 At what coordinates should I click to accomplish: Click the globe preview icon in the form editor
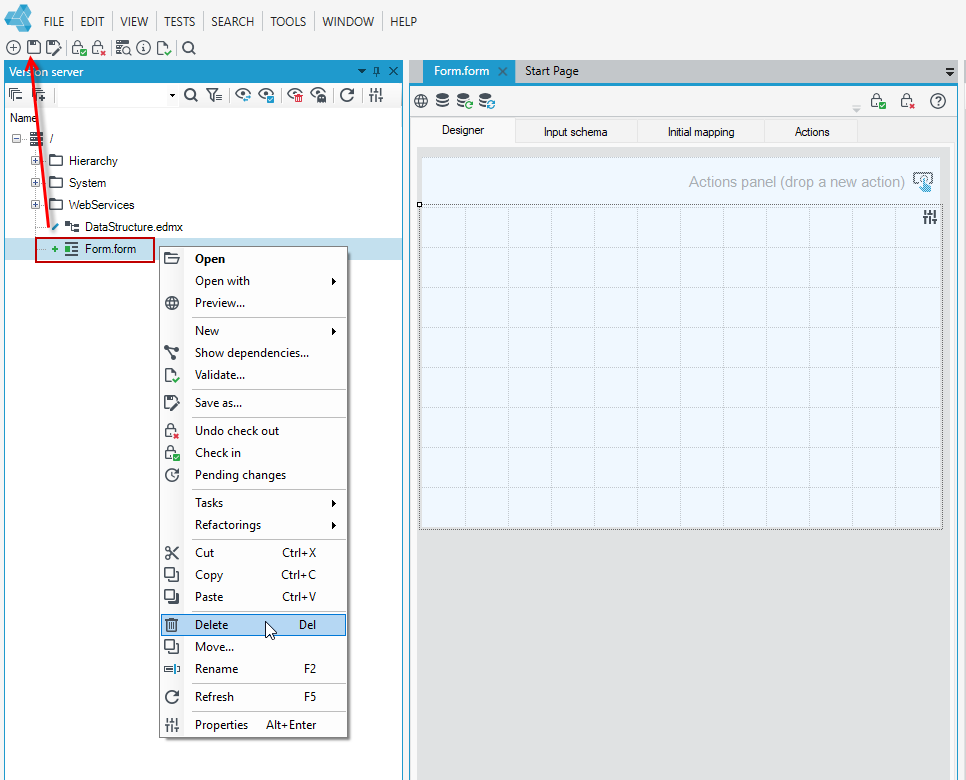(421, 100)
